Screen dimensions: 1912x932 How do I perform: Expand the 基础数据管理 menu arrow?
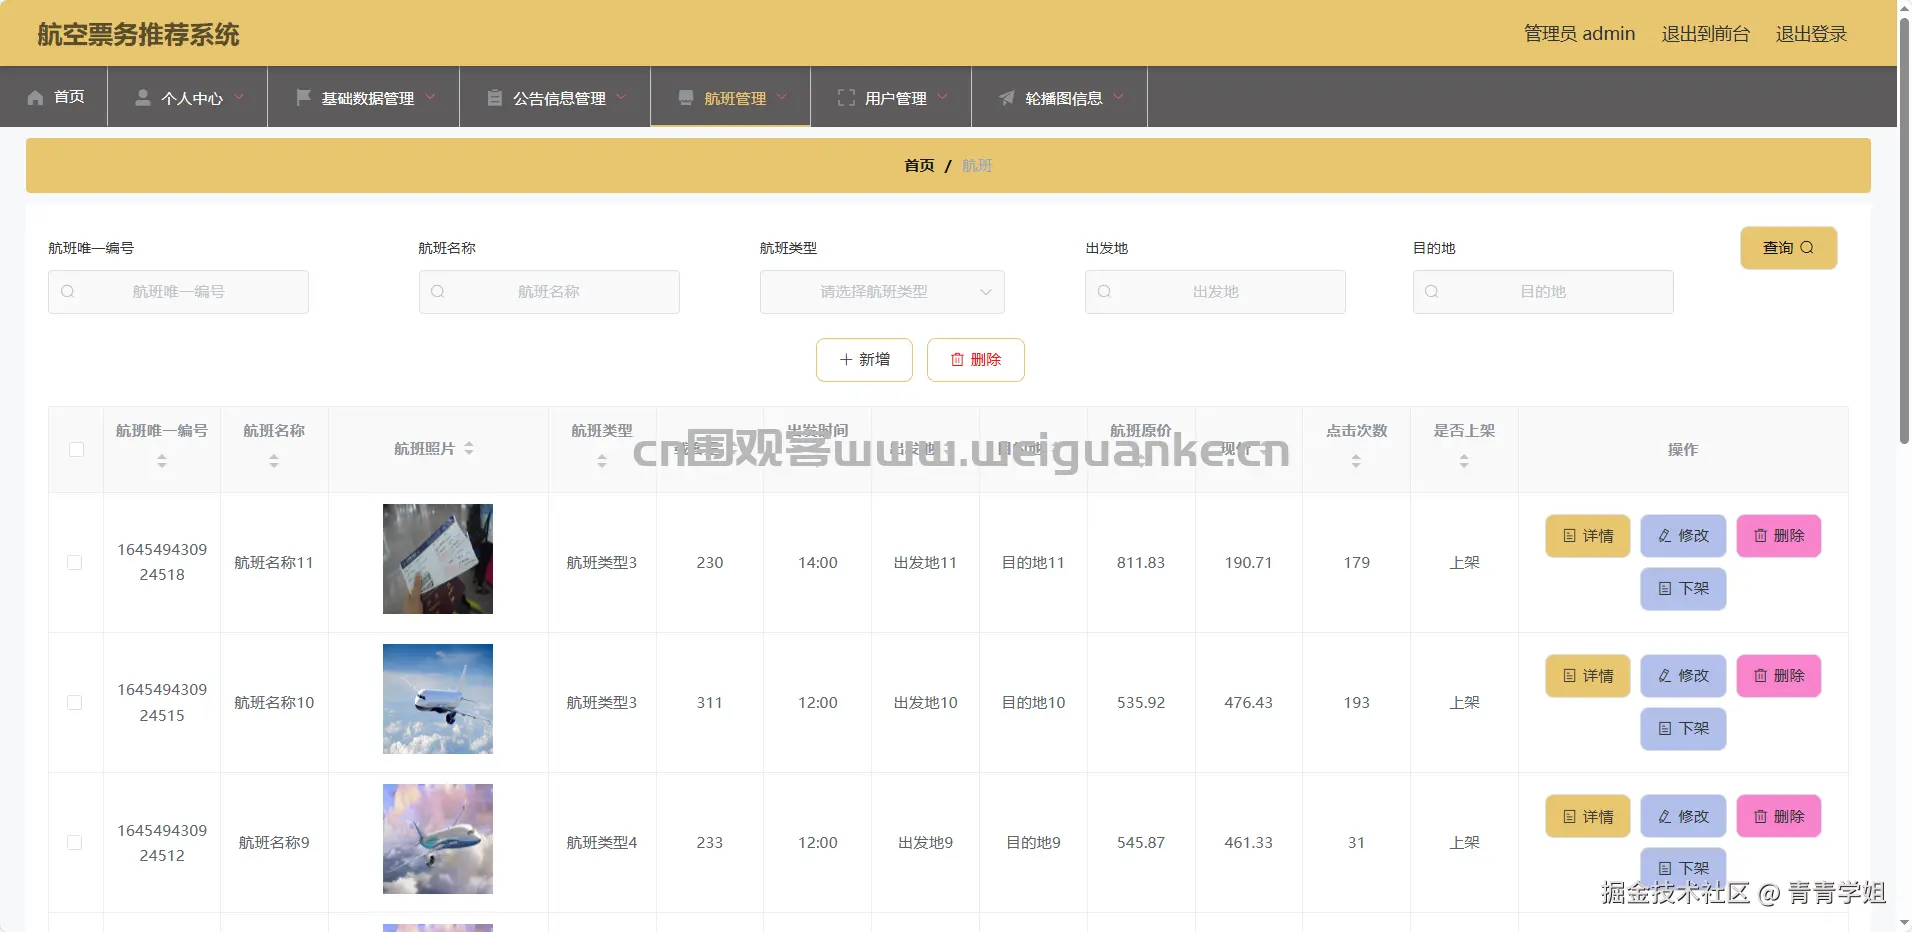point(431,97)
